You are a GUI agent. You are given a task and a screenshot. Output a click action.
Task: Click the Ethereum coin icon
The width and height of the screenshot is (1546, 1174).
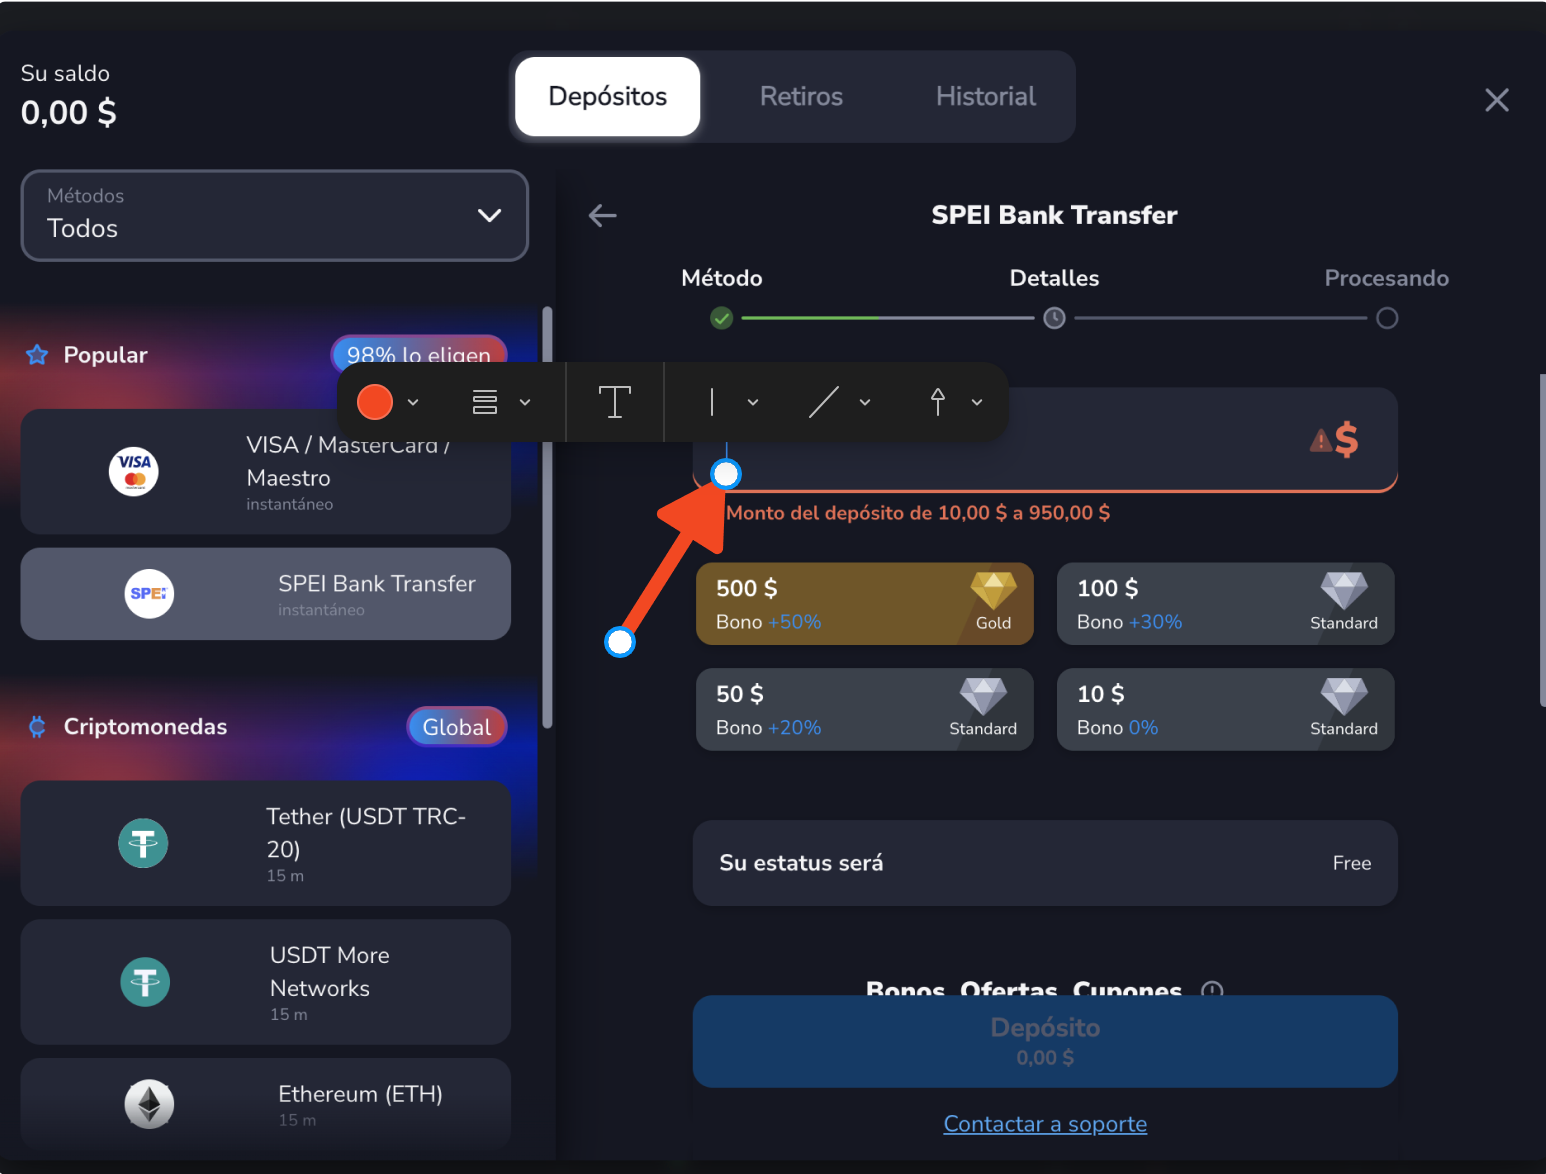[149, 1104]
